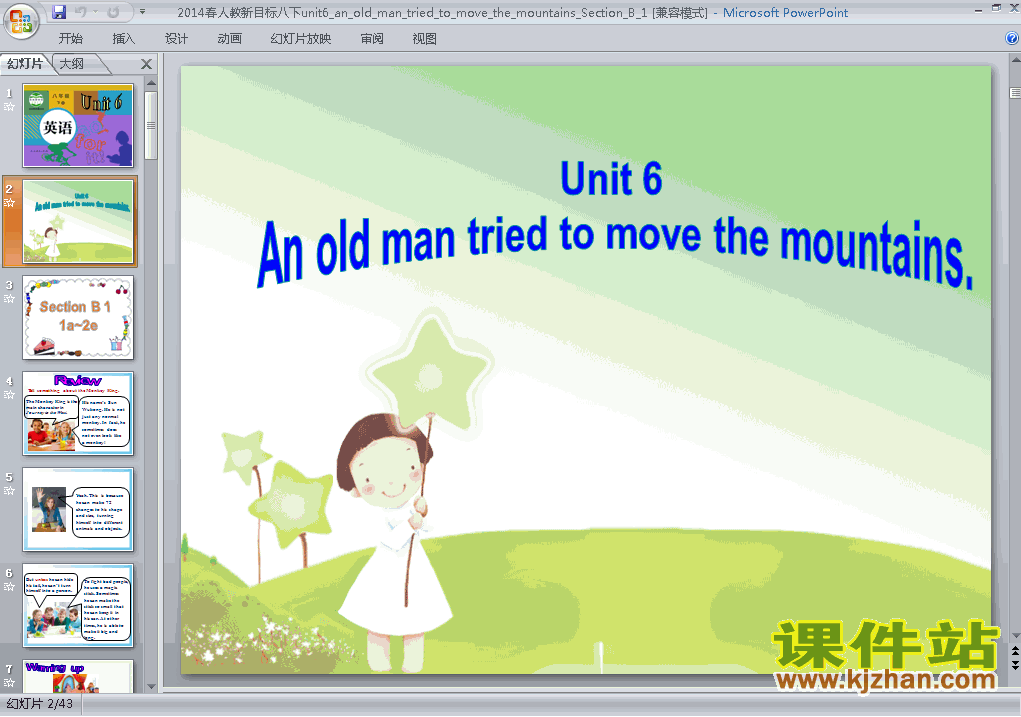Go to next slide with double-down arrows
The width and height of the screenshot is (1021, 717).
coord(1015,665)
